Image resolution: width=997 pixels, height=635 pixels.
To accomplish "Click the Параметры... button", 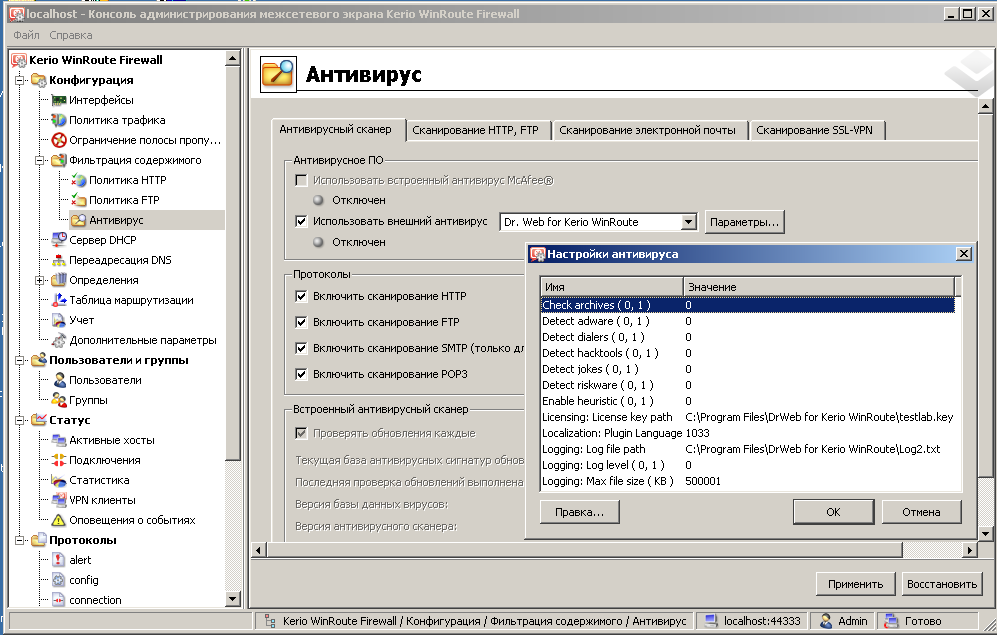I will click(x=744, y=222).
